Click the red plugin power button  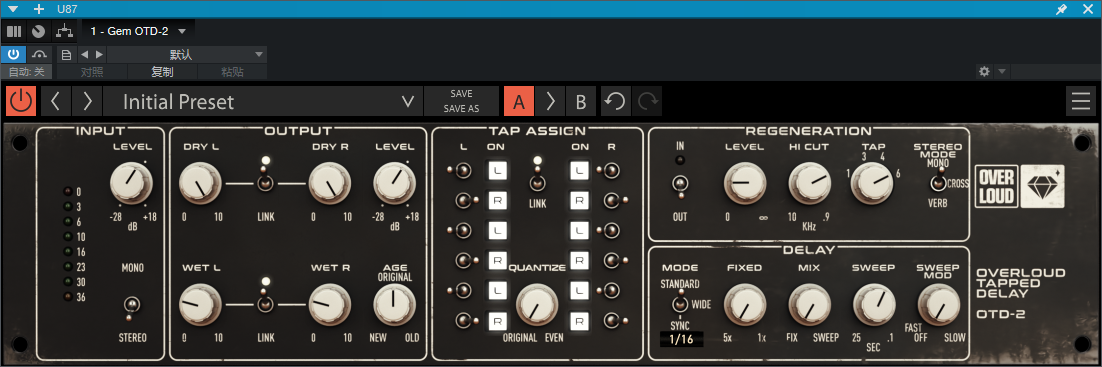[x=21, y=101]
